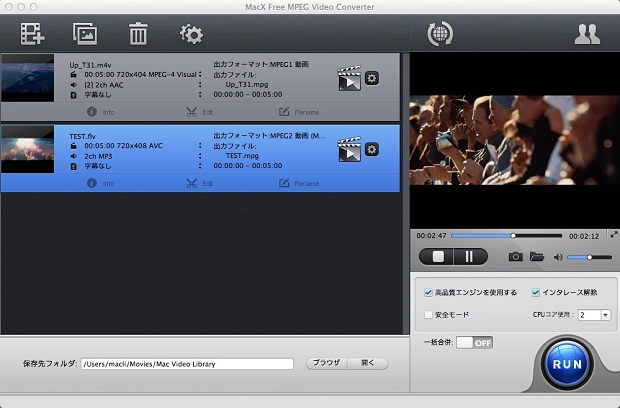Click clapperboard profile icon for Up_T31.m4v
Screen dimensions: 620x408
click(x=349, y=78)
